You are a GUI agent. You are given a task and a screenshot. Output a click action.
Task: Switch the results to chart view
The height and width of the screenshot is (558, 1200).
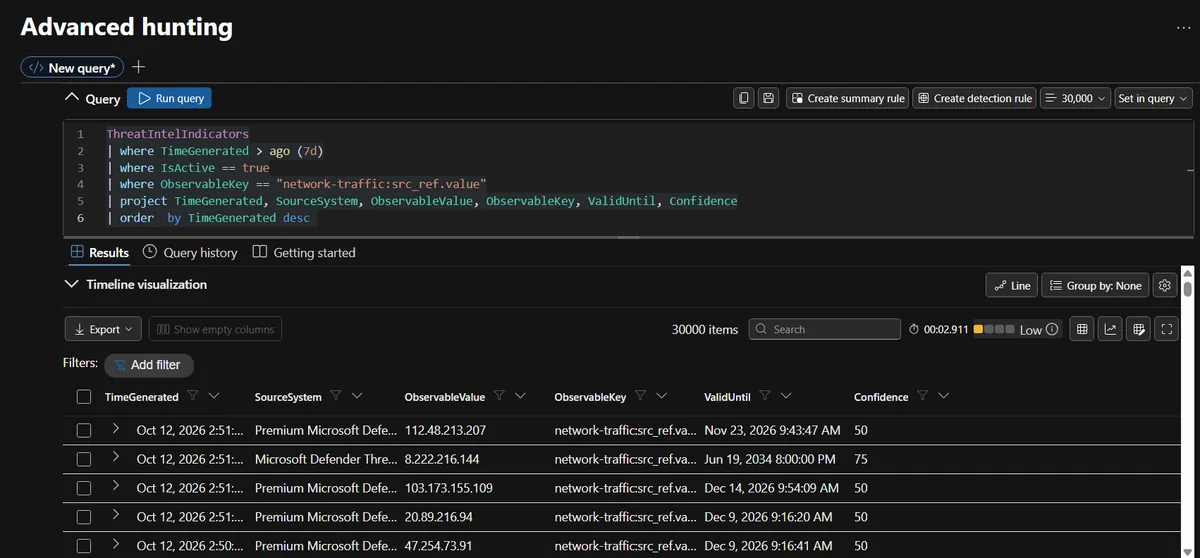pos(1110,329)
